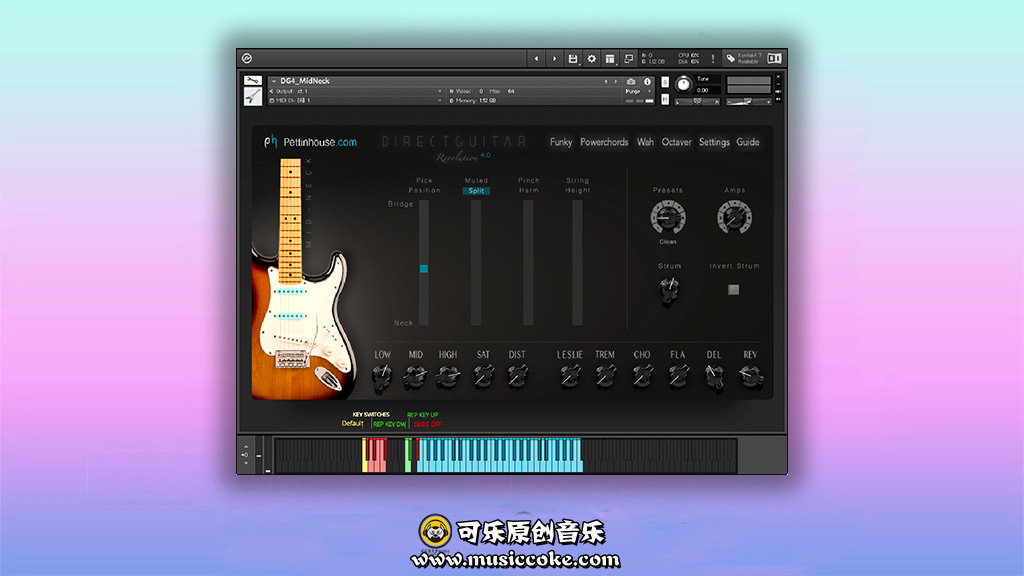Solo the instrument with the S button
This screenshot has height=576, width=1024.
pos(665,82)
